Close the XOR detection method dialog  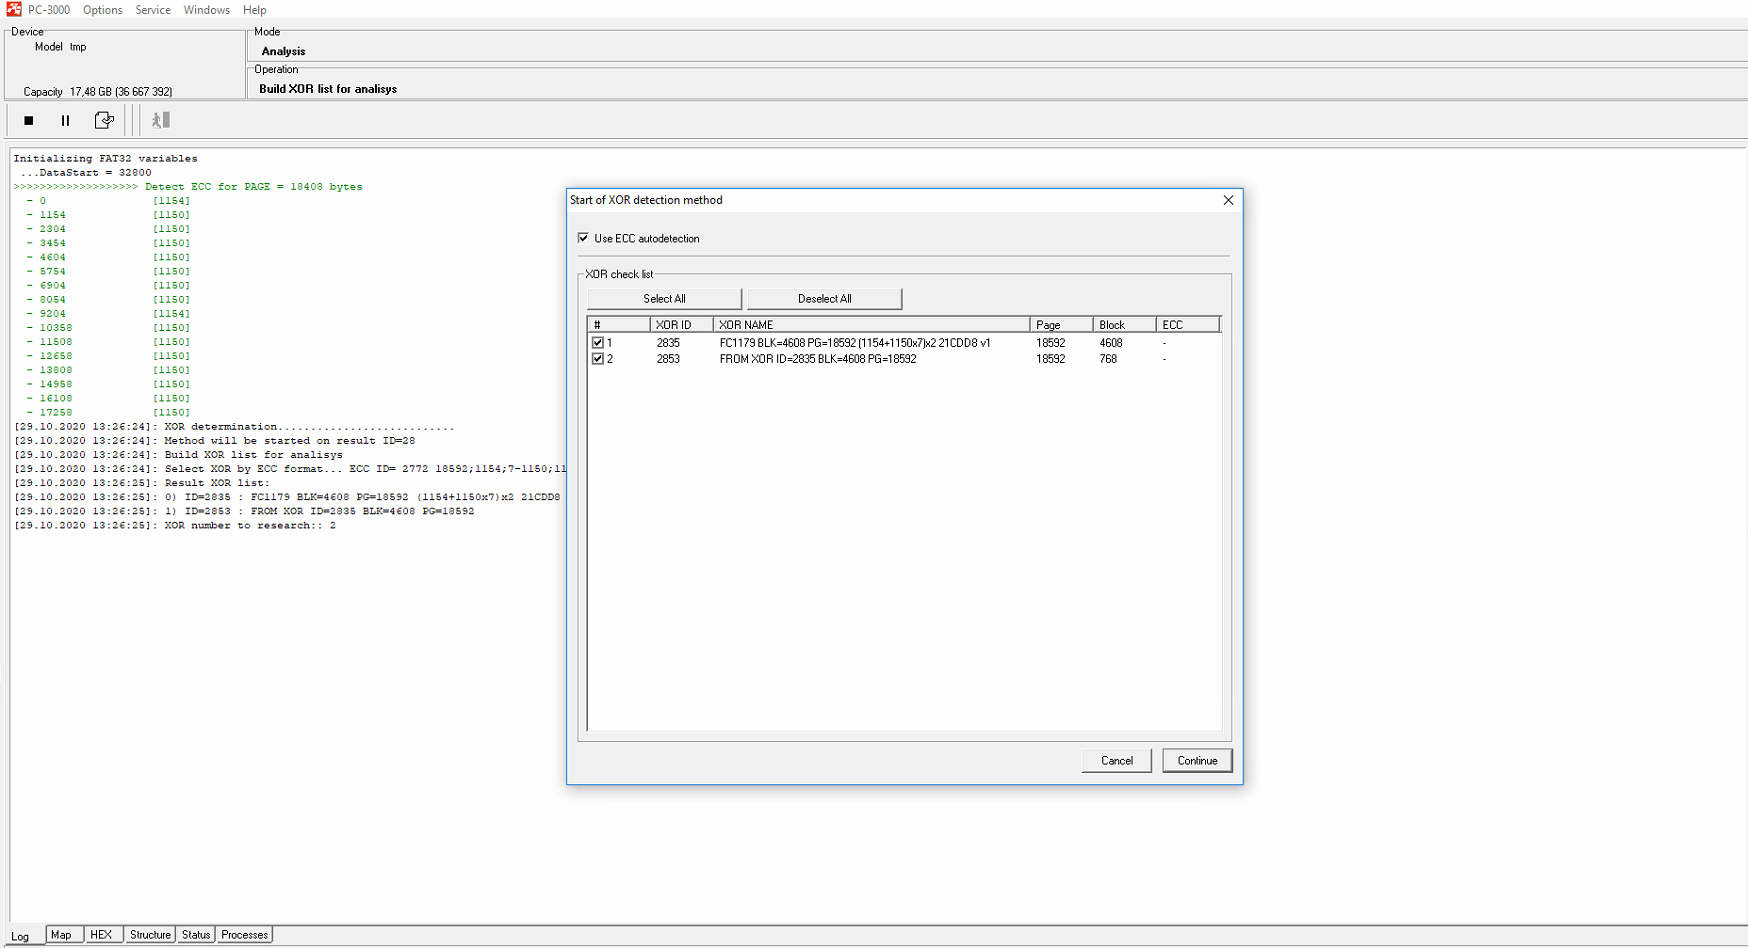(x=1228, y=200)
